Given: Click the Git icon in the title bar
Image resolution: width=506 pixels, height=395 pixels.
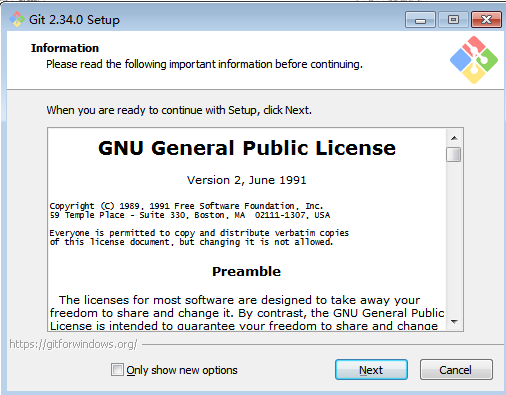Looking at the screenshot, I should coord(17,19).
